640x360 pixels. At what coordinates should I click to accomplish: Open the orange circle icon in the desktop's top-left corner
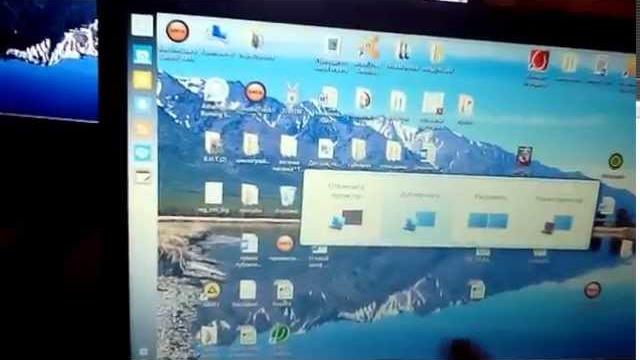[177, 31]
